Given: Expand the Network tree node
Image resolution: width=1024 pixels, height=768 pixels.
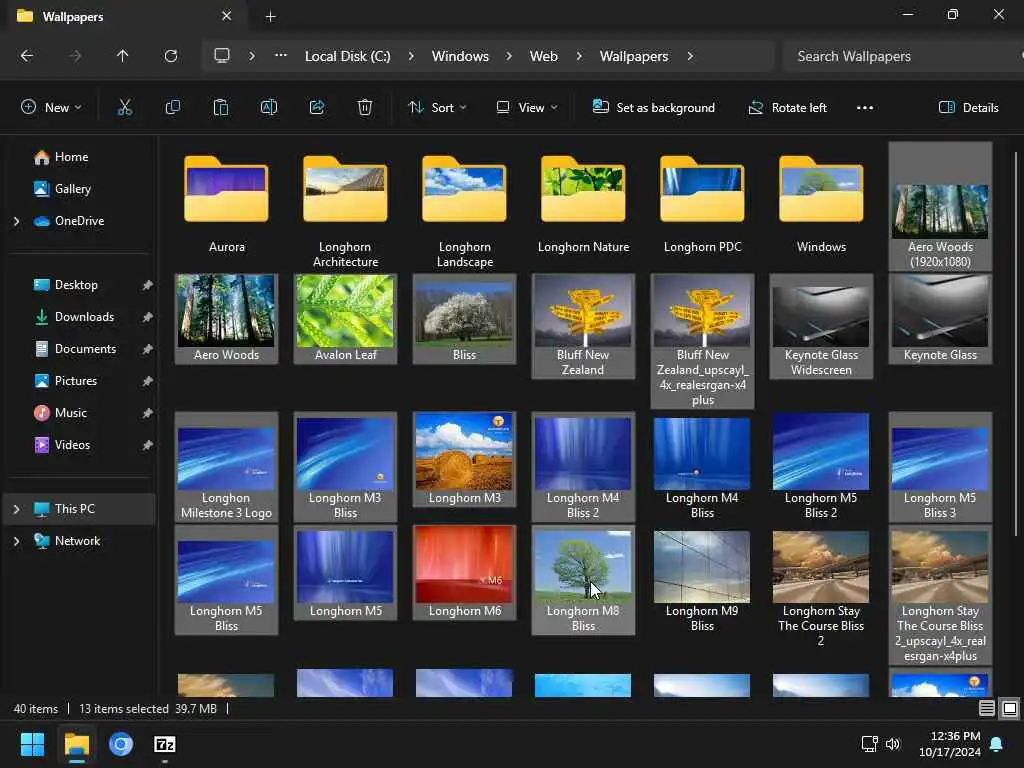Looking at the screenshot, I should (16, 541).
